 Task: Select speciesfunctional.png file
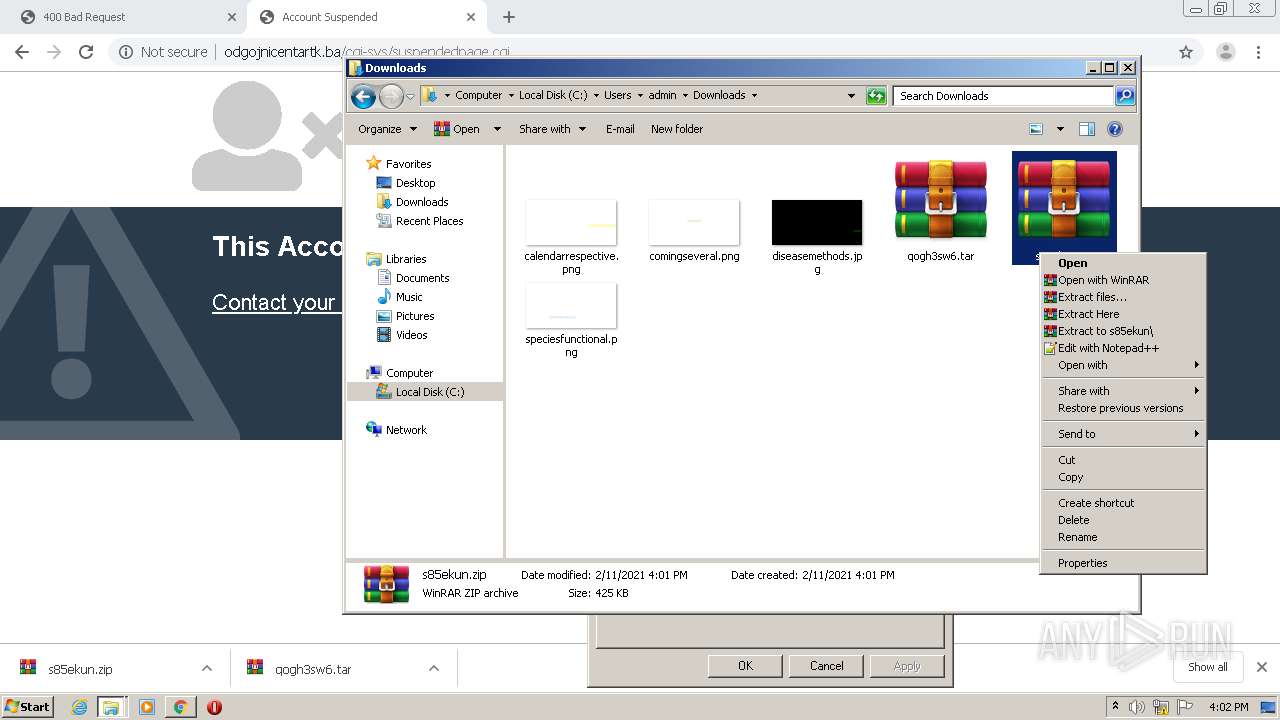571,320
